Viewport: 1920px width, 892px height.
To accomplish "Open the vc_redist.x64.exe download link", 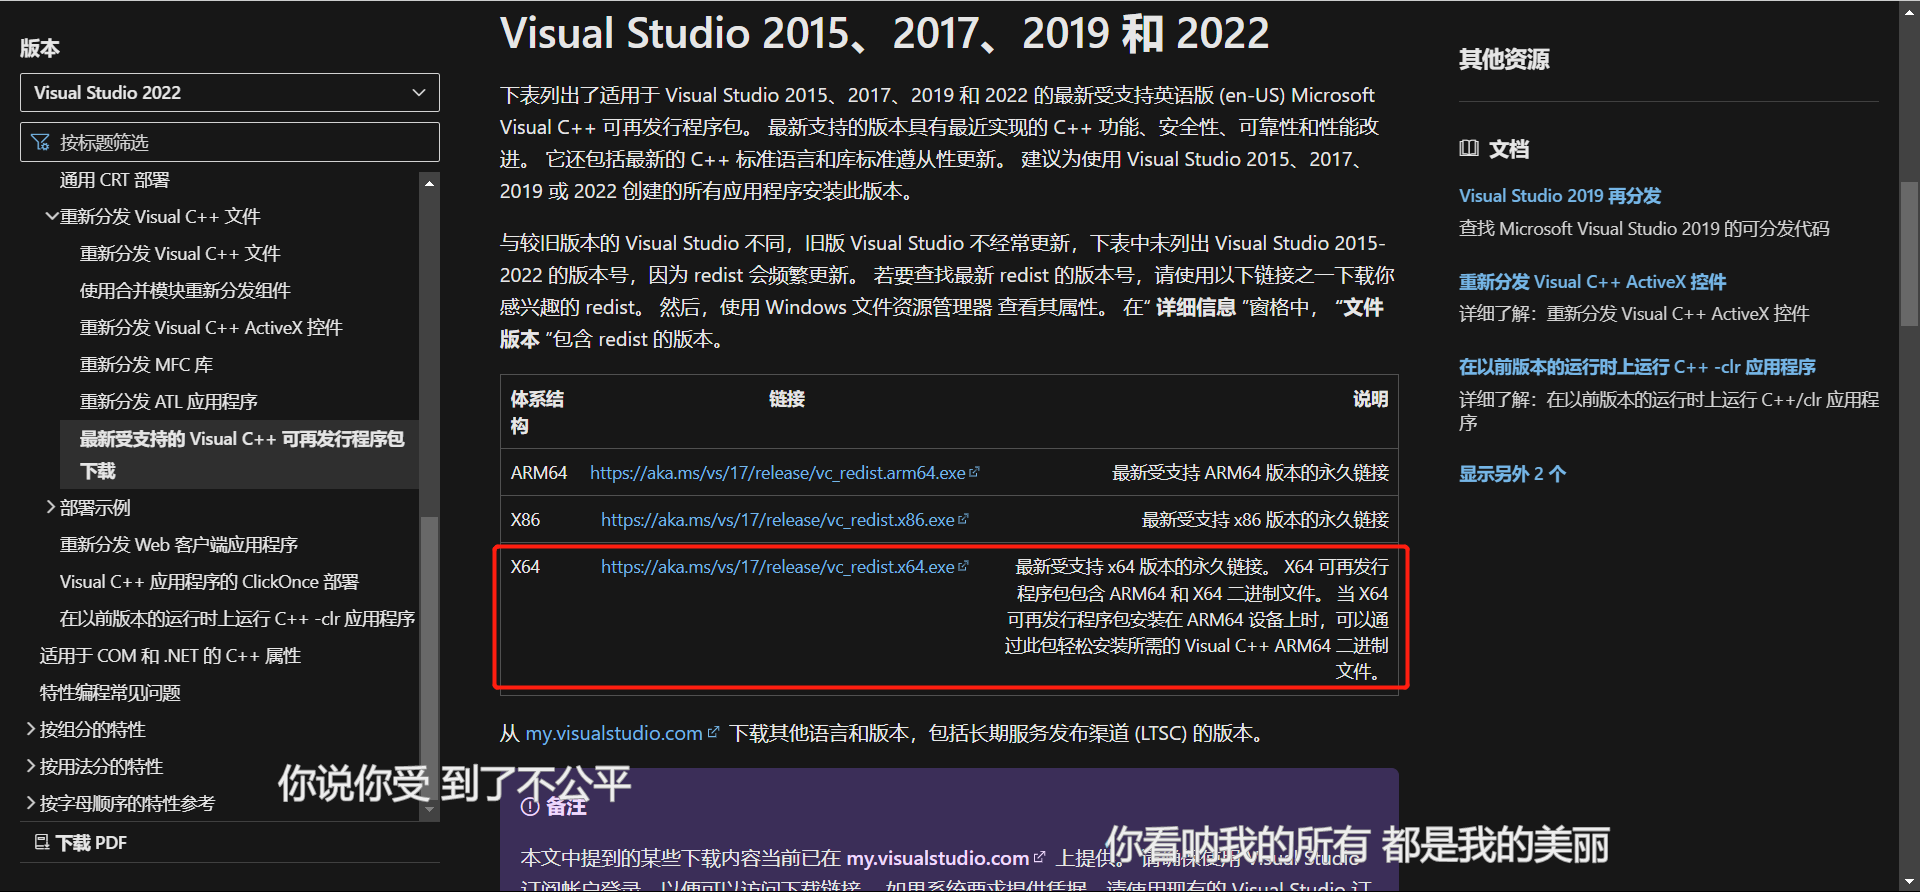I will 777,566.
